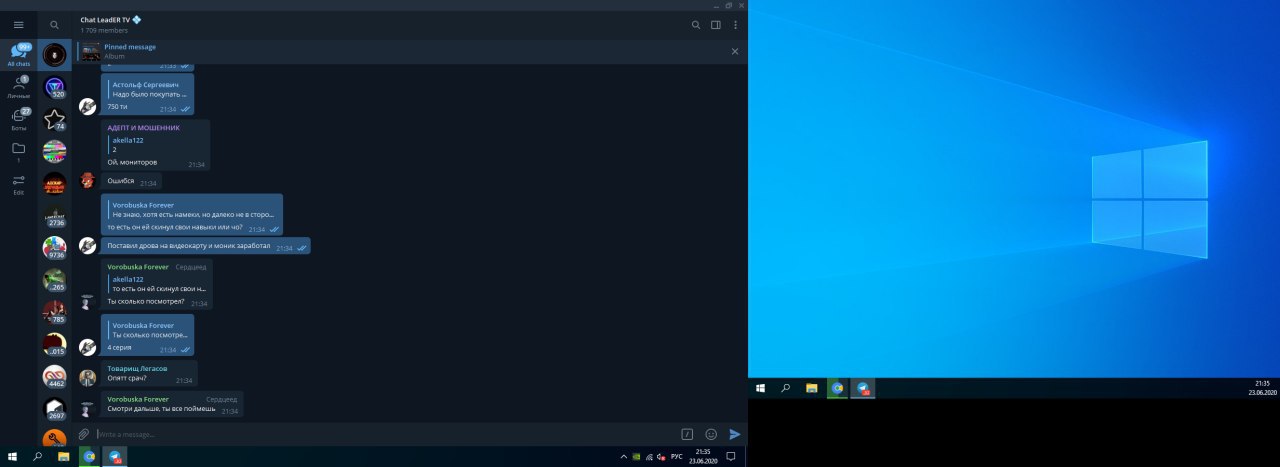Switch to Chrome on right monitor taskbar

click(837, 388)
